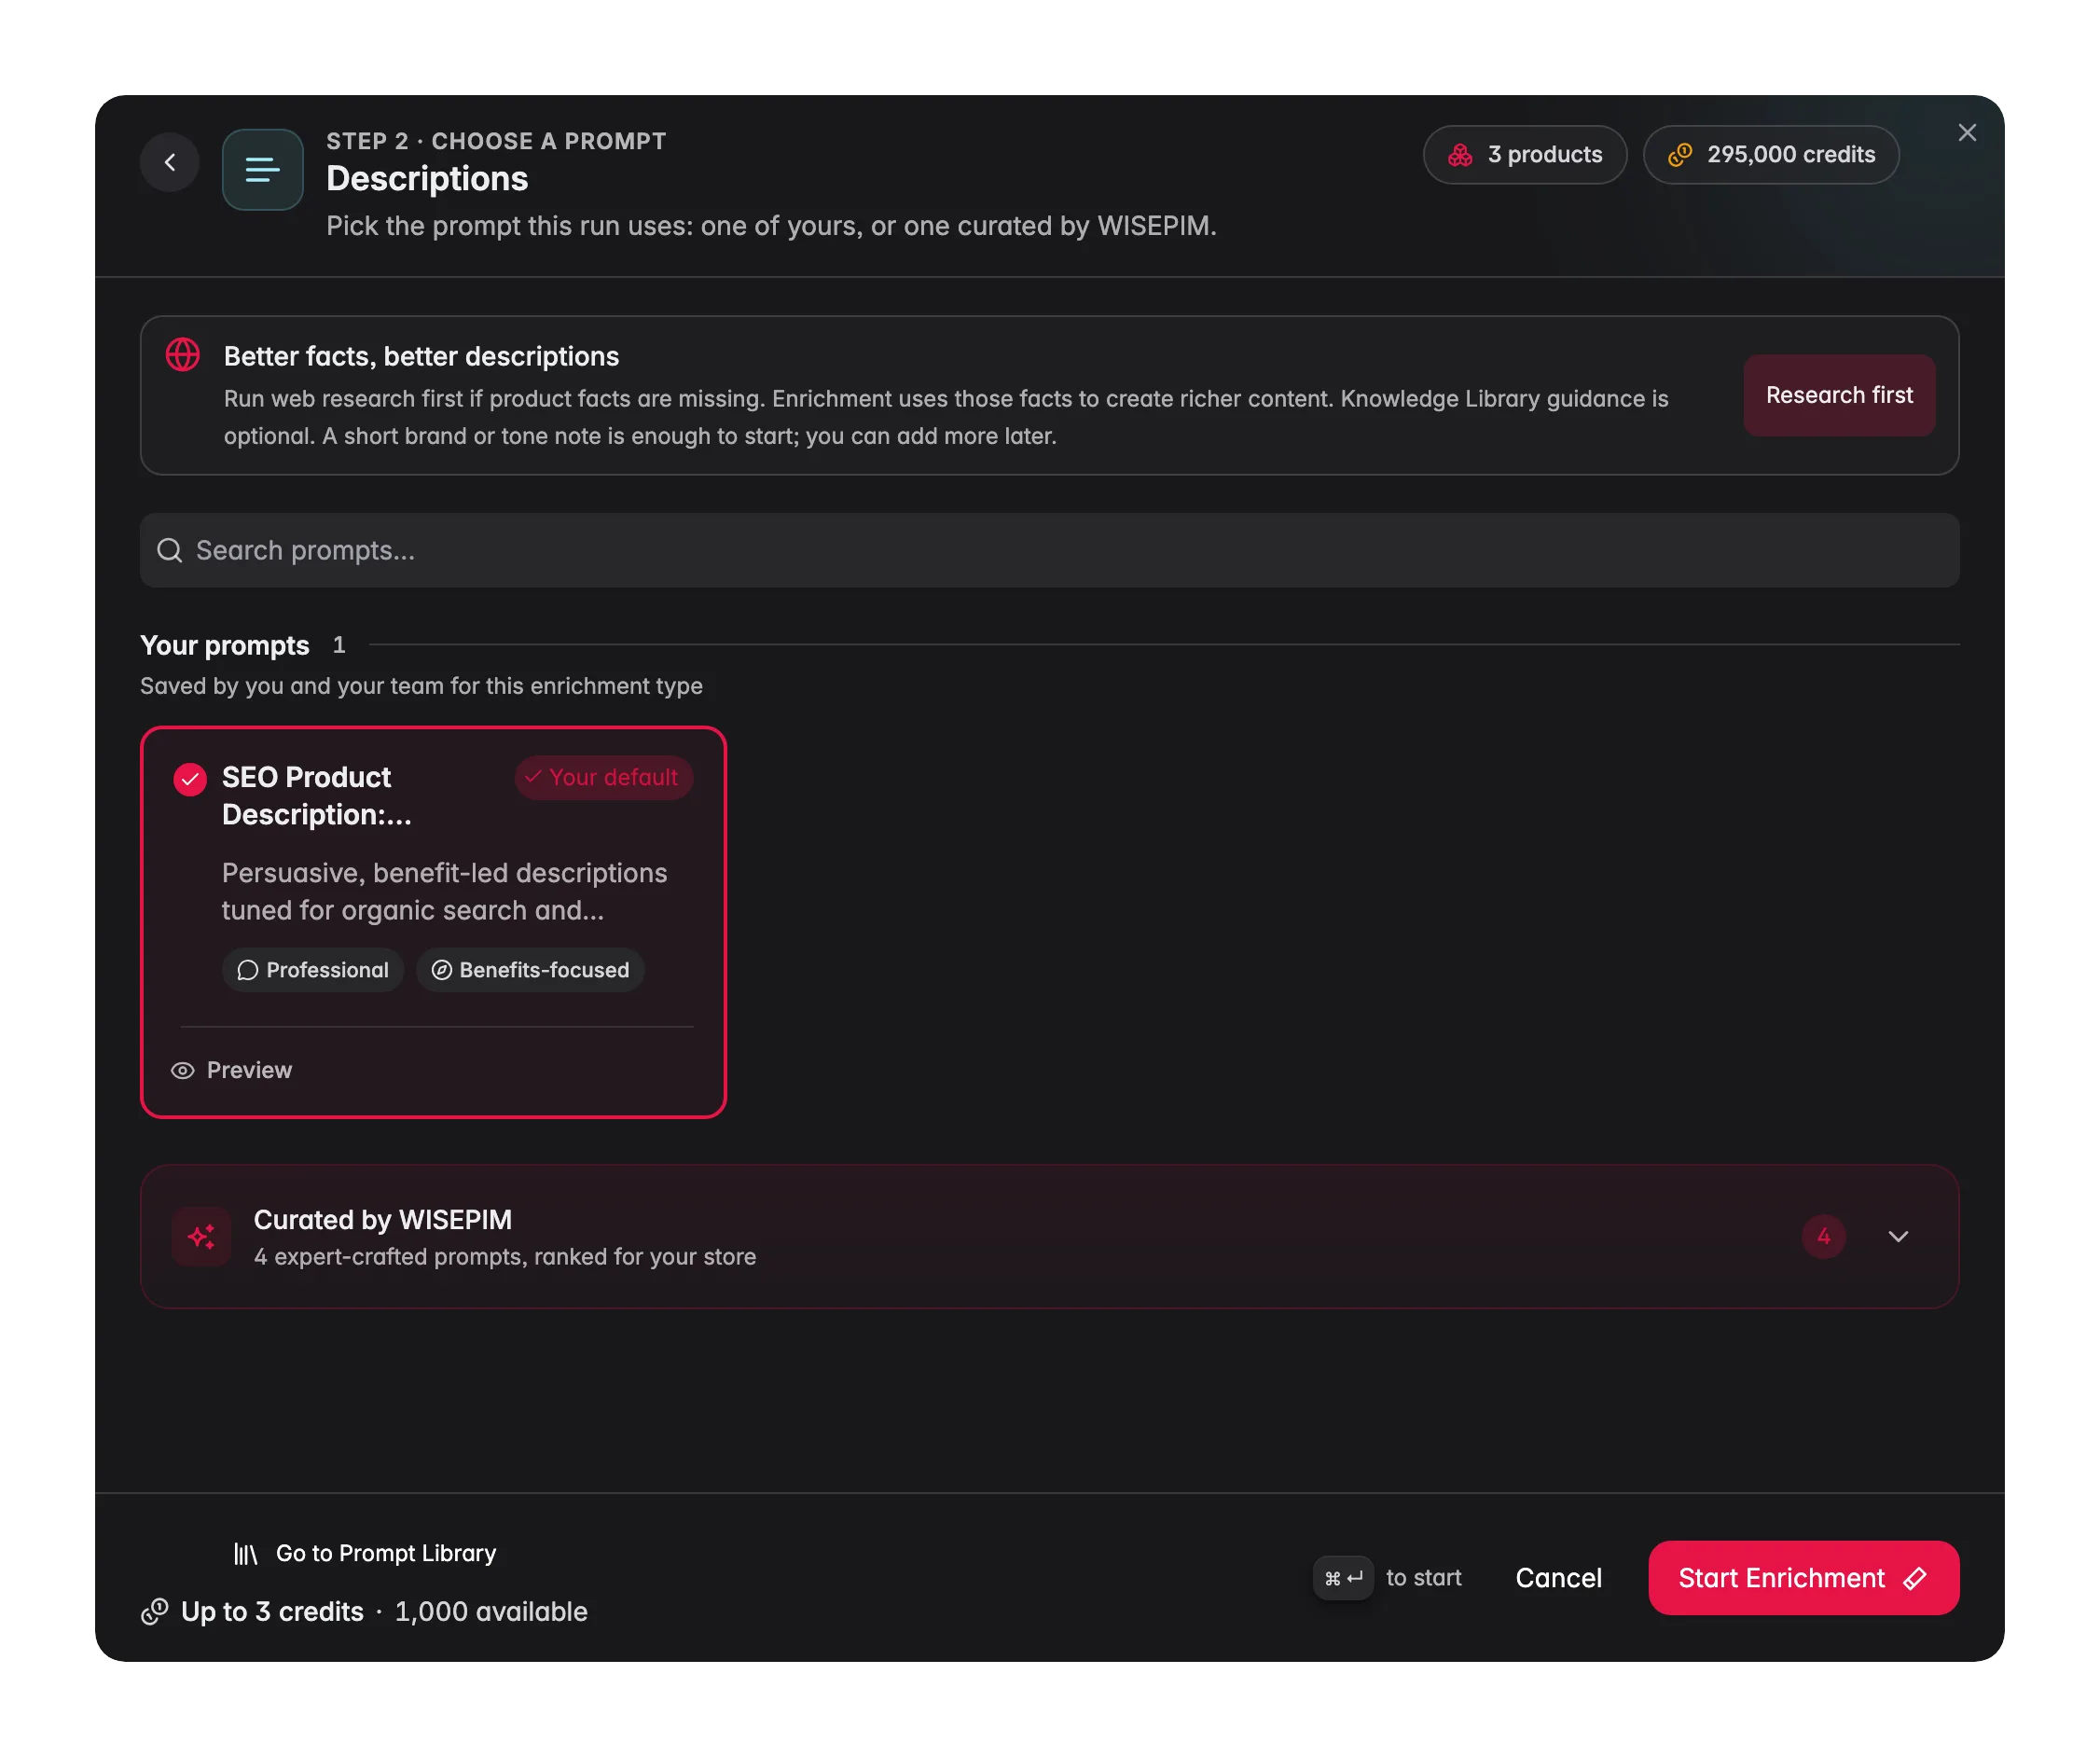Click the coins icon near Up to 3 credits
This screenshot has width=2100, height=1757.
[x=155, y=1611]
